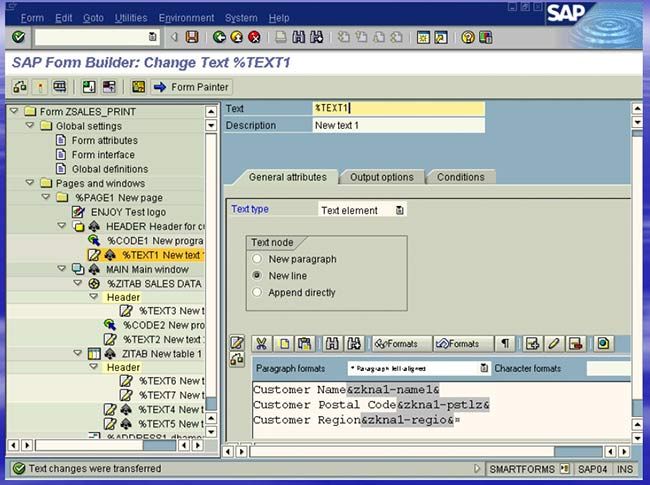Image resolution: width=650 pixels, height=485 pixels.
Task: Click the Insert Field plus icon
Action: pos(532,344)
